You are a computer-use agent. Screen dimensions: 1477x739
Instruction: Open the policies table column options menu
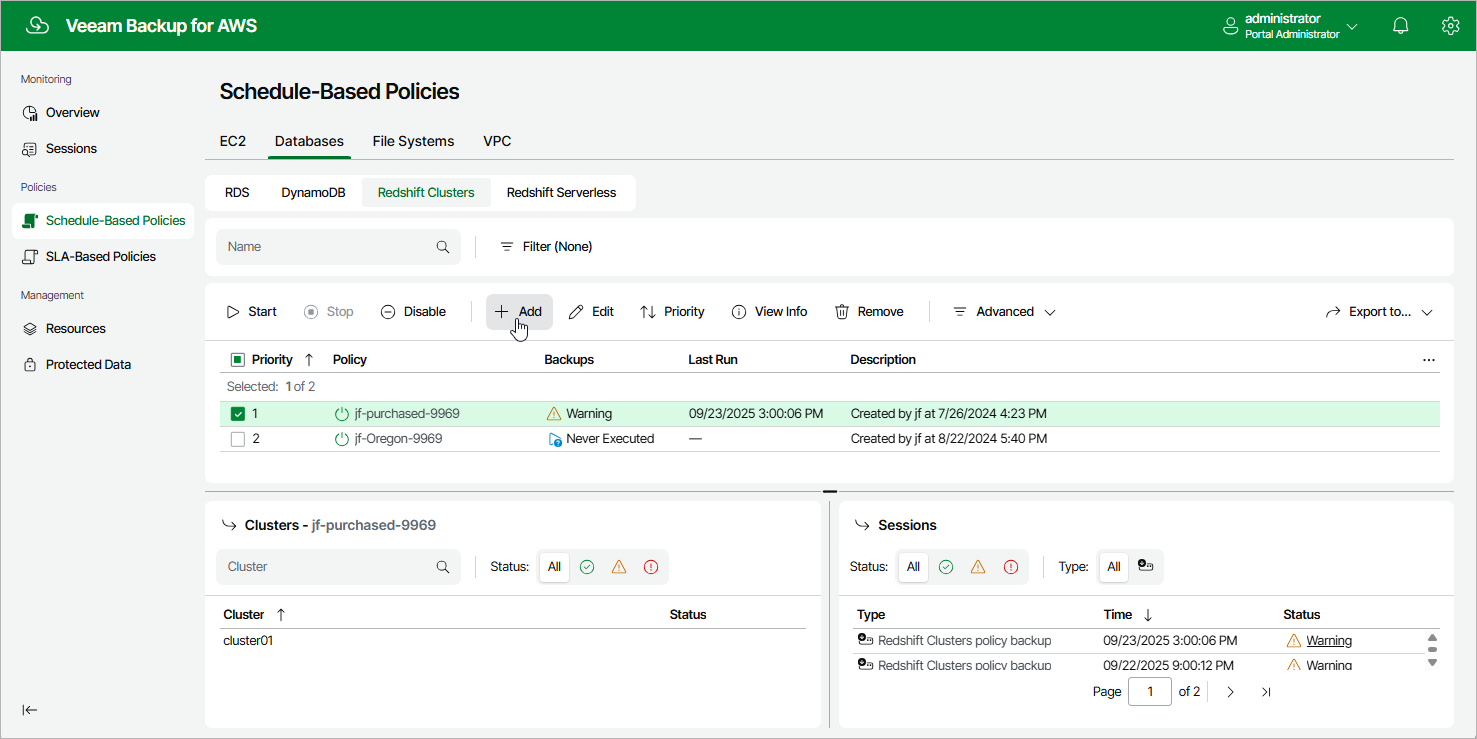click(1428, 360)
